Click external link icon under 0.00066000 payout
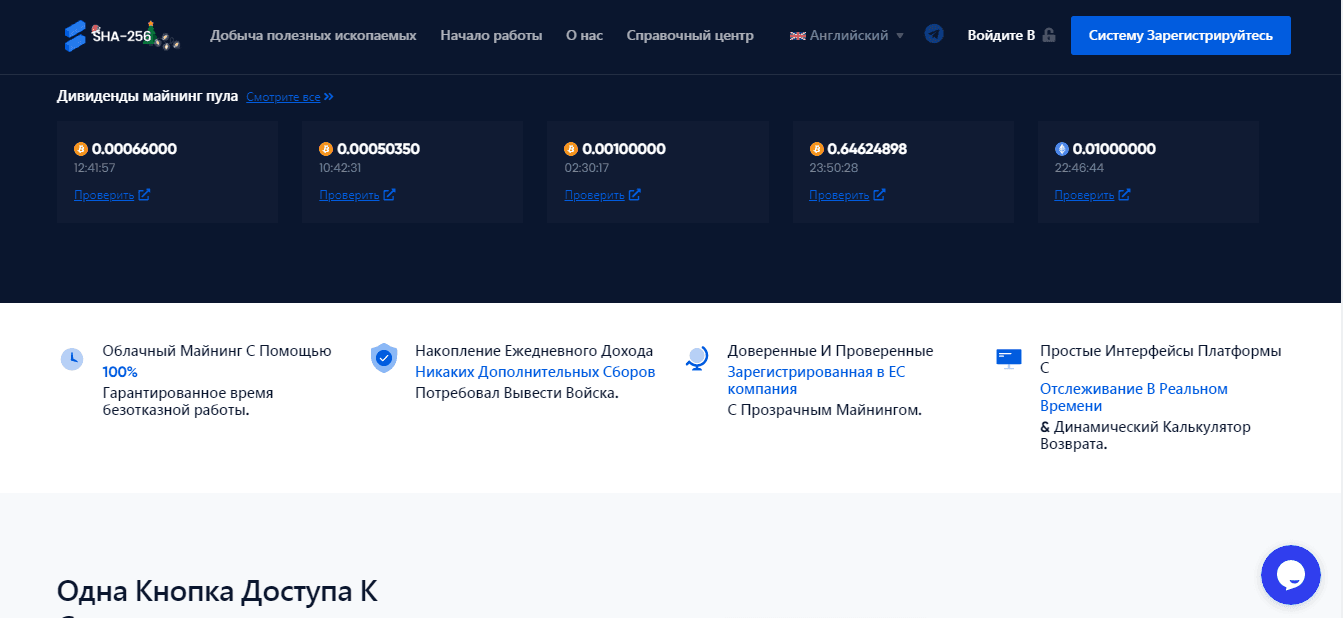 pos(144,195)
